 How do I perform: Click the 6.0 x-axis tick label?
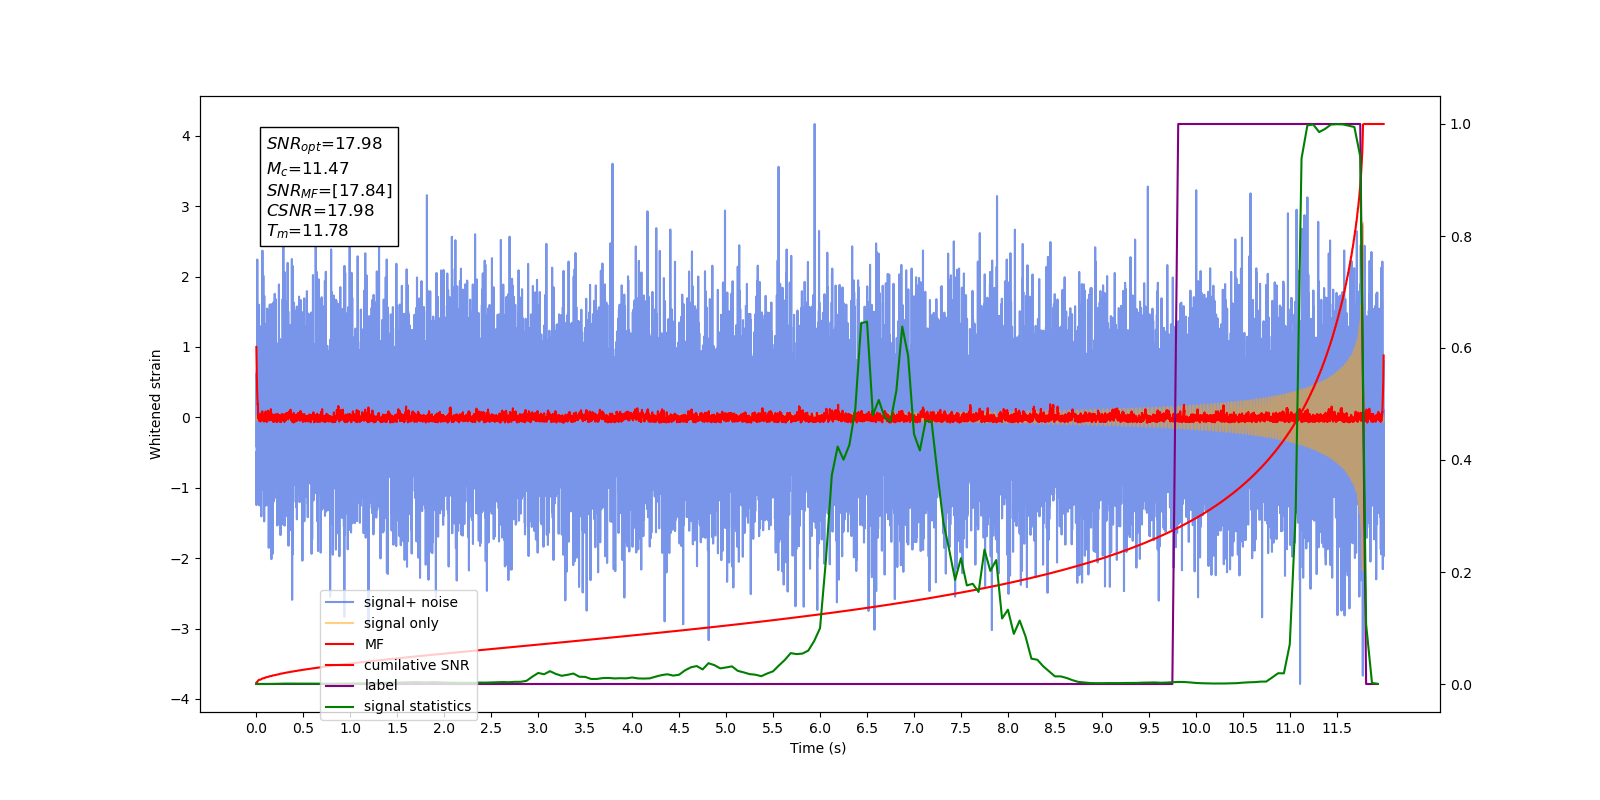point(820,728)
